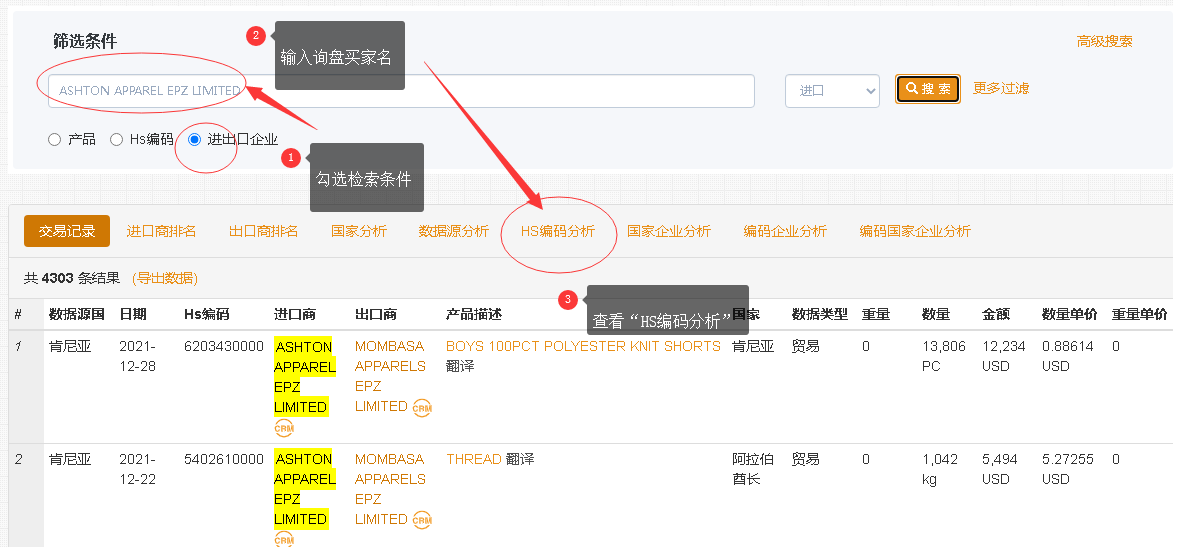Open row 2 exporter MOMBASA APPARELS EPZ LIMITED
Viewport: 1181px width, 547px height.
390,488
